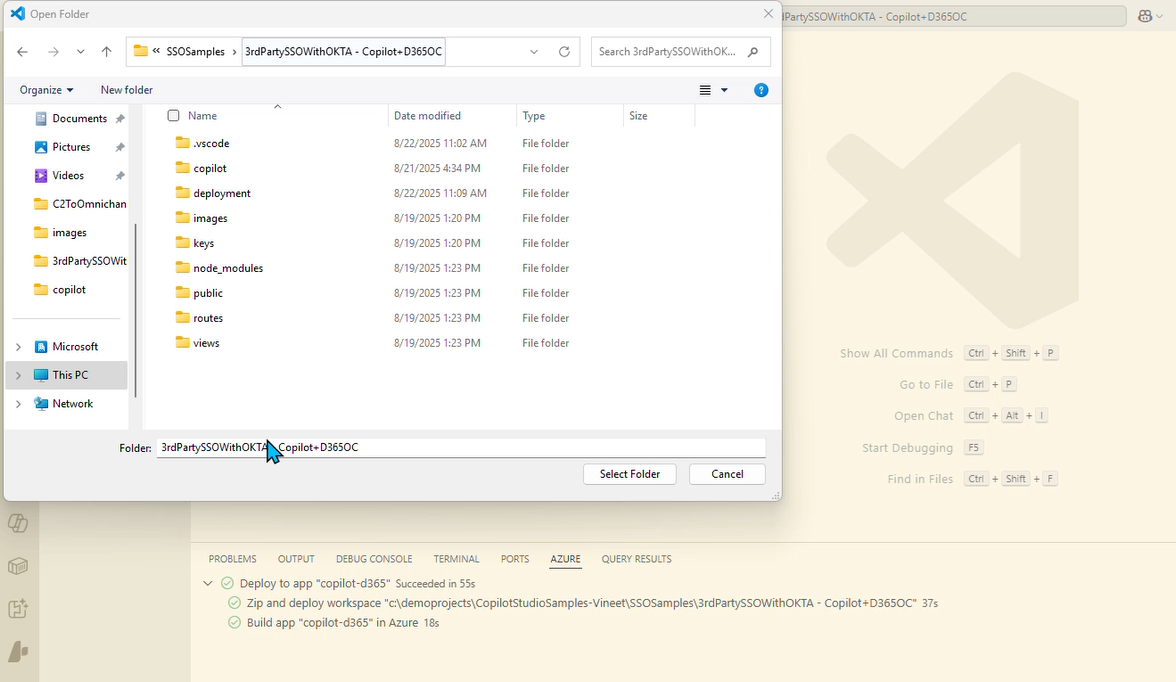Switch to the TERMINAL tab

tap(456, 559)
